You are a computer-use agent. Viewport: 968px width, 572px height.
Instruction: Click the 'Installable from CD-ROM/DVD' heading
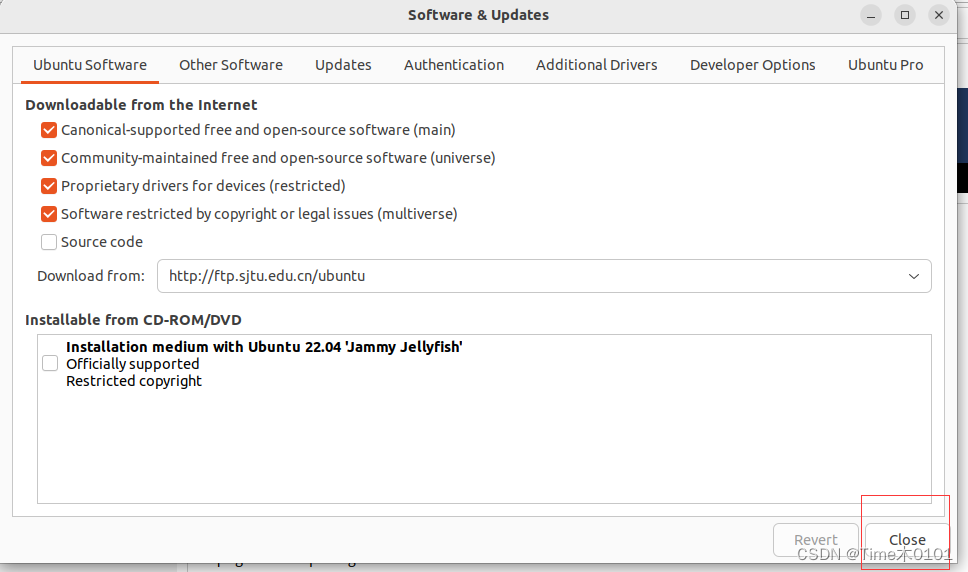133,320
